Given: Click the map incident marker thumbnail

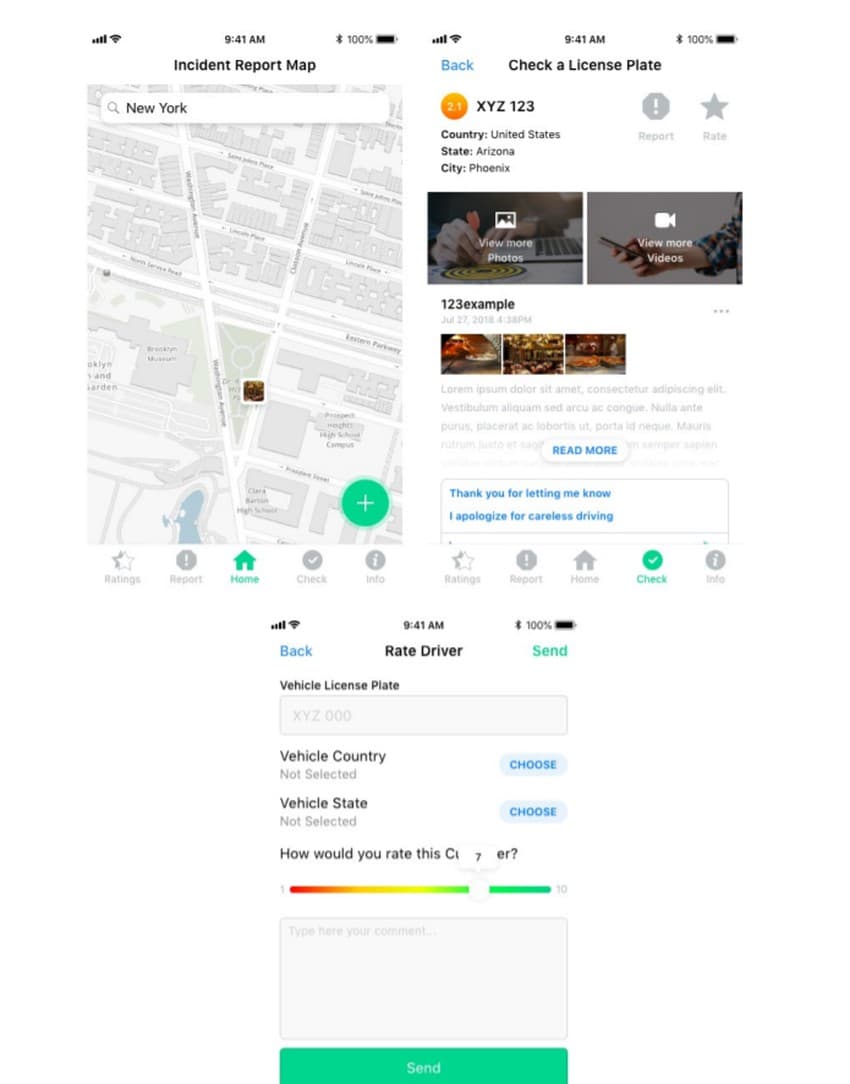Looking at the screenshot, I should click(254, 391).
